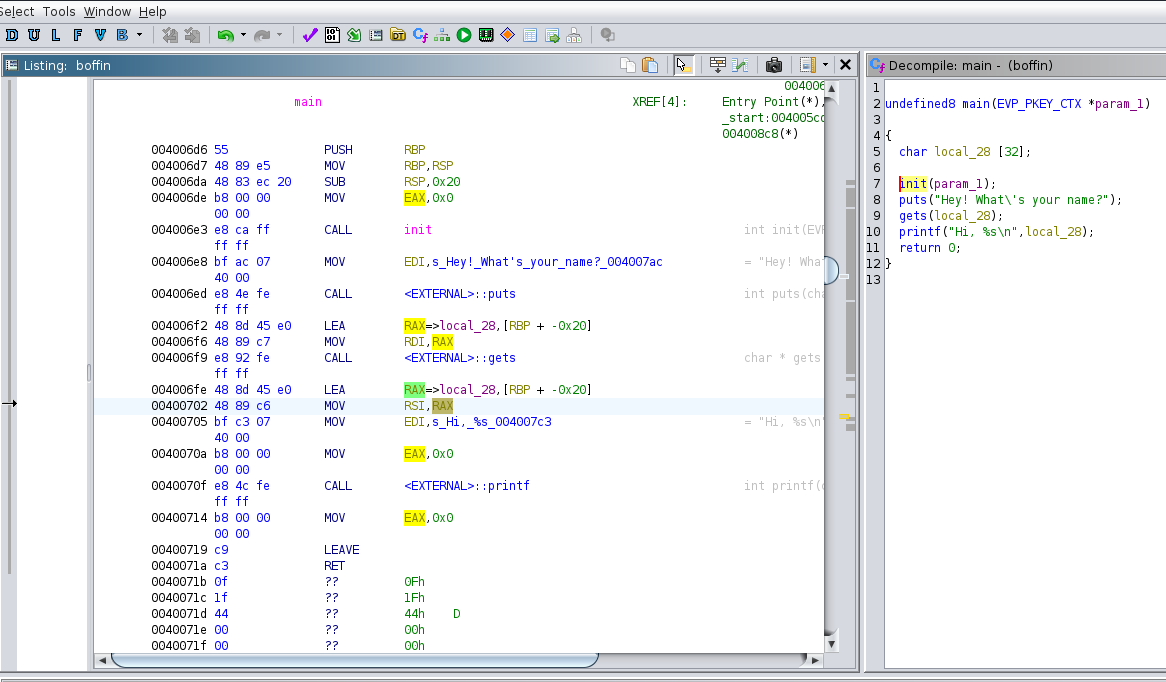Click the init call operand in Listing

[418, 230]
